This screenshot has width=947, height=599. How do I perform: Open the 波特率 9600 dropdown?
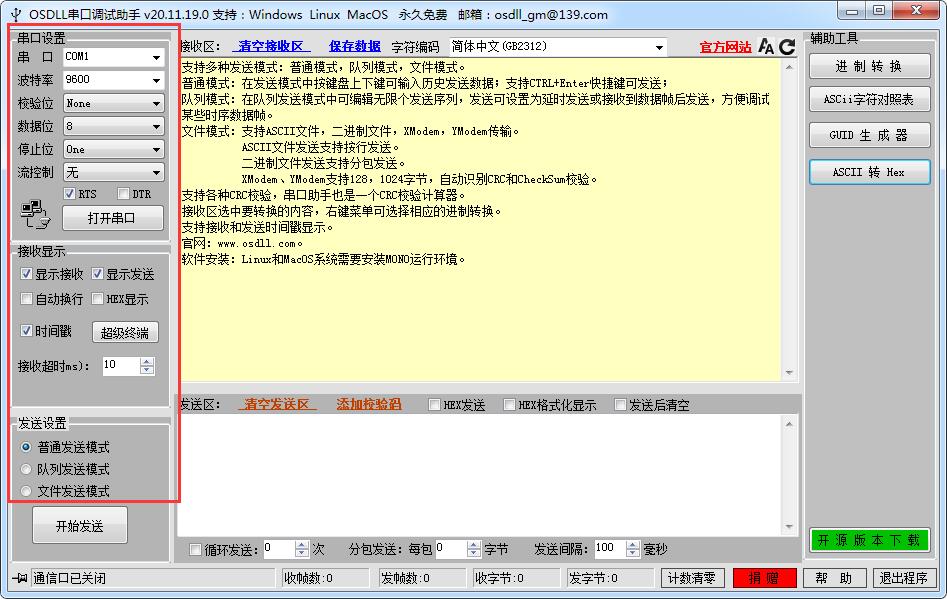pos(114,80)
